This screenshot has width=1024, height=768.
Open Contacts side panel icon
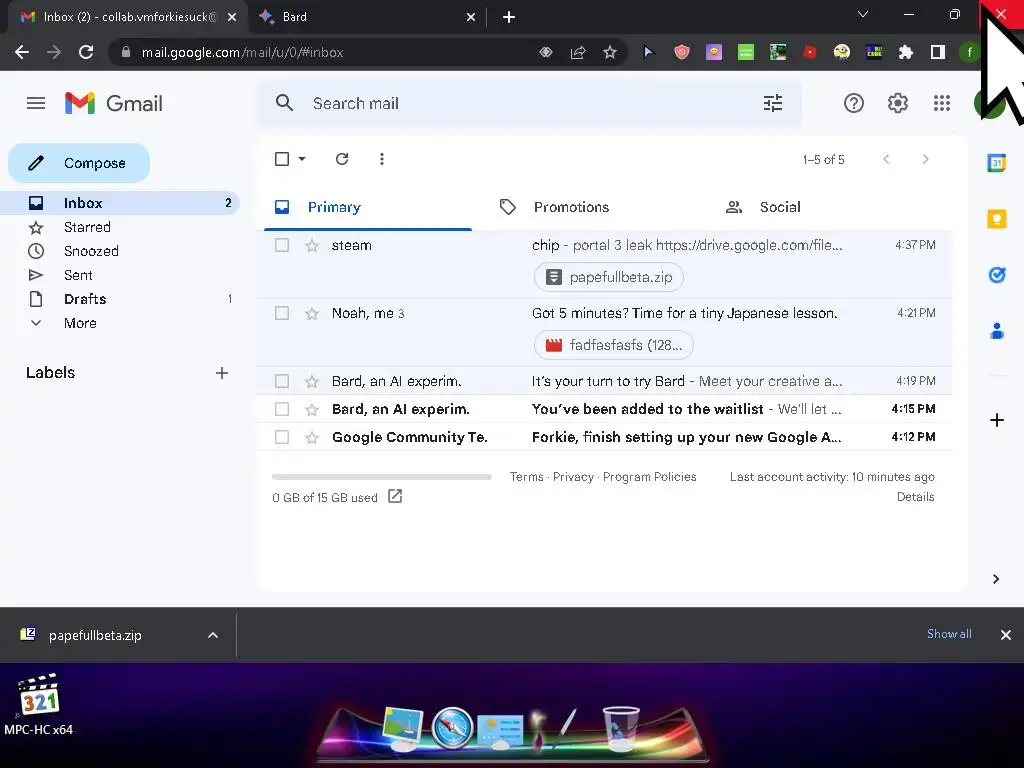[997, 331]
